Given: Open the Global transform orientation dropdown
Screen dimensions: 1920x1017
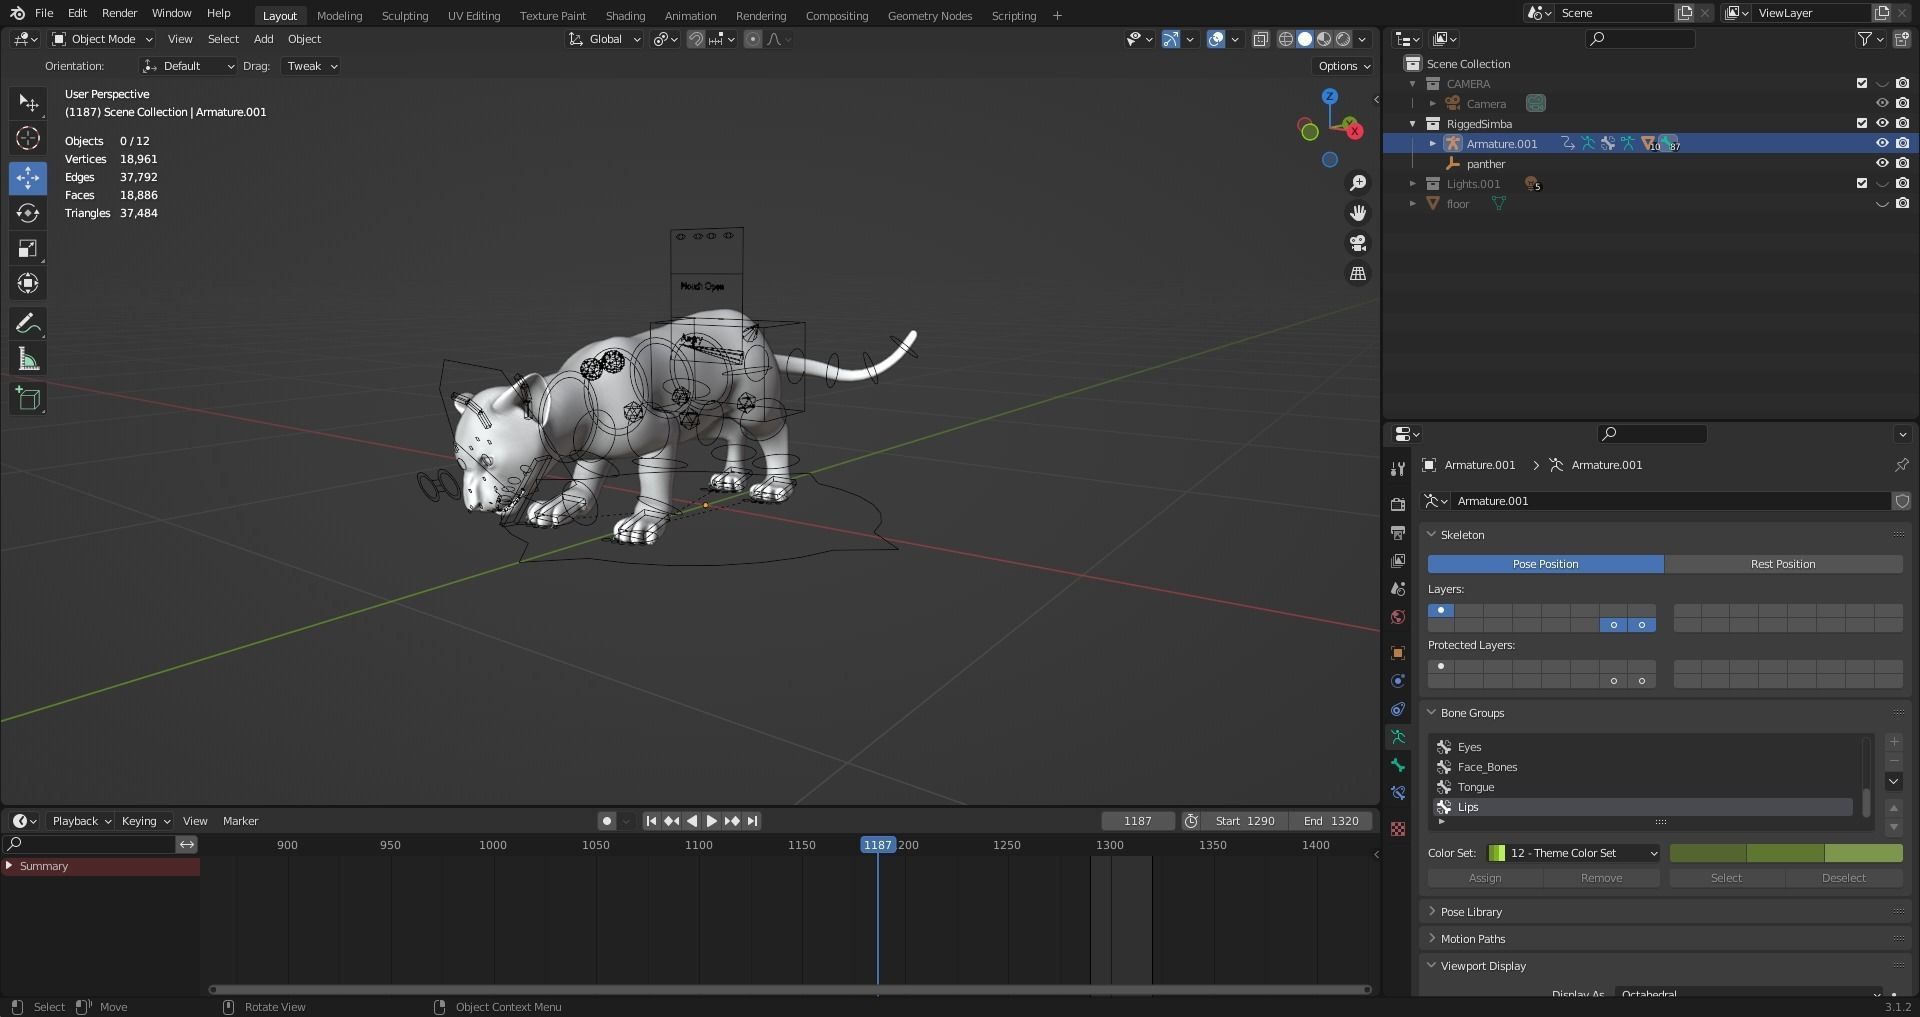Looking at the screenshot, I should tap(605, 39).
